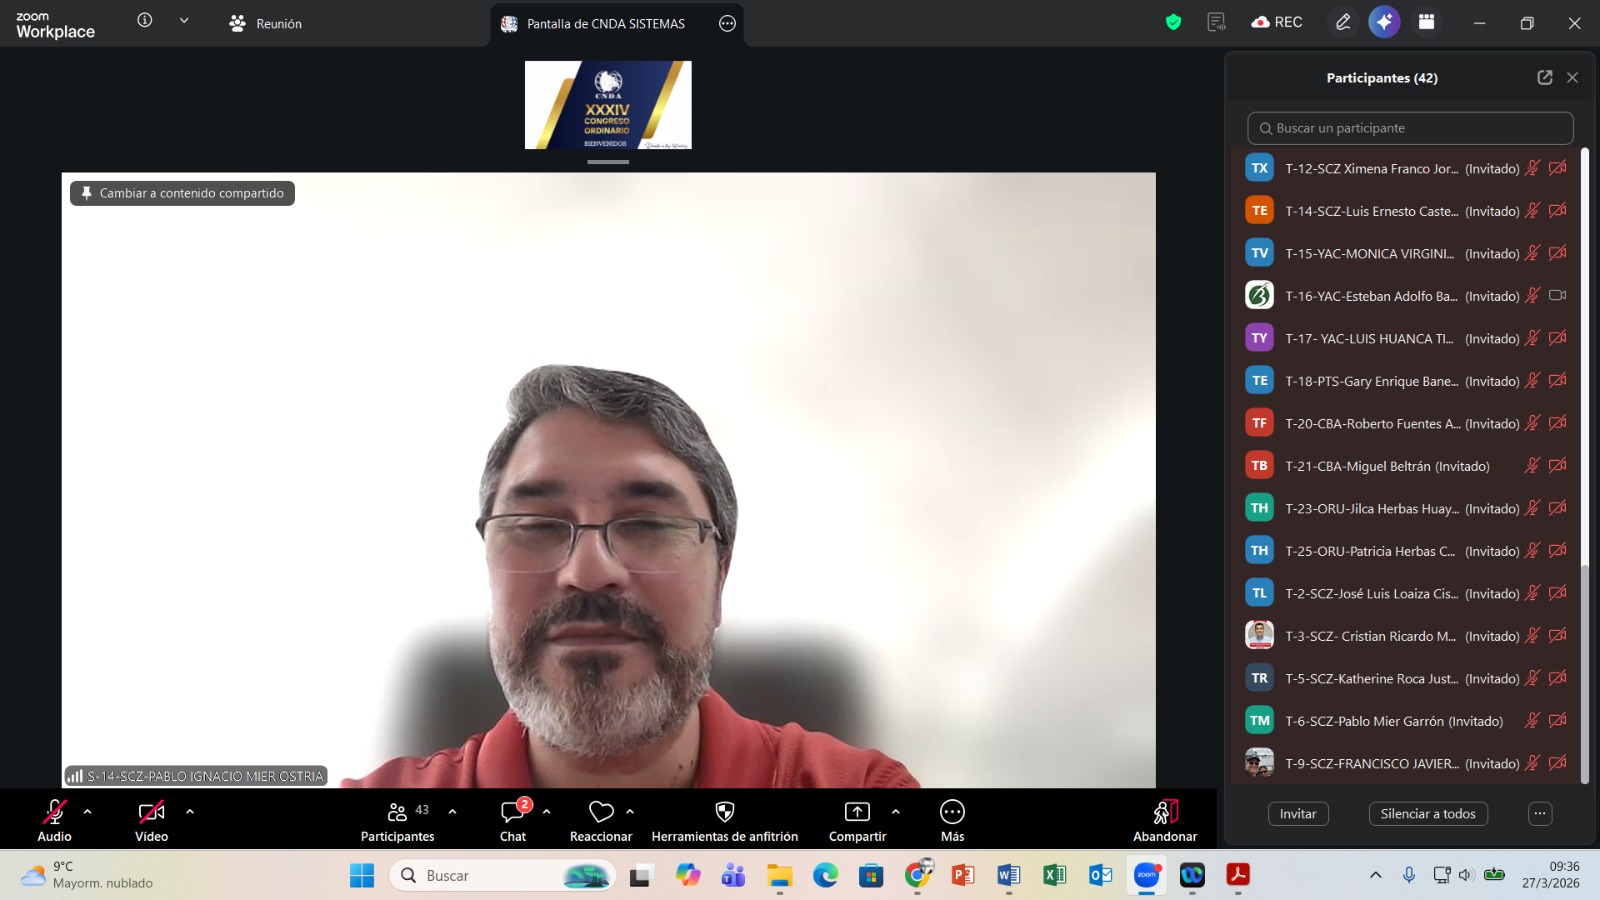Screen dimensions: 1600x900
Task: Click the Más three-dots icon
Action: [952, 812]
